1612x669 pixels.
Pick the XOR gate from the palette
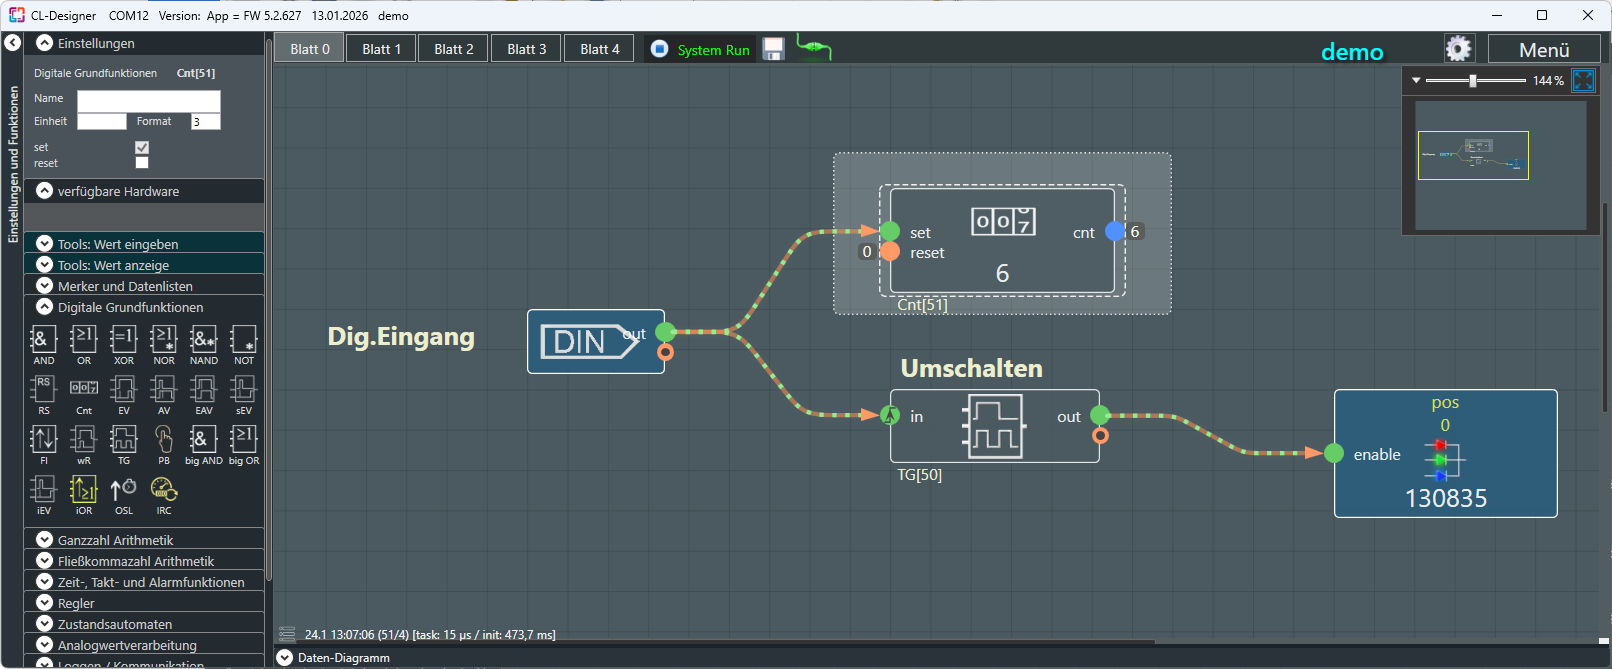coord(123,341)
